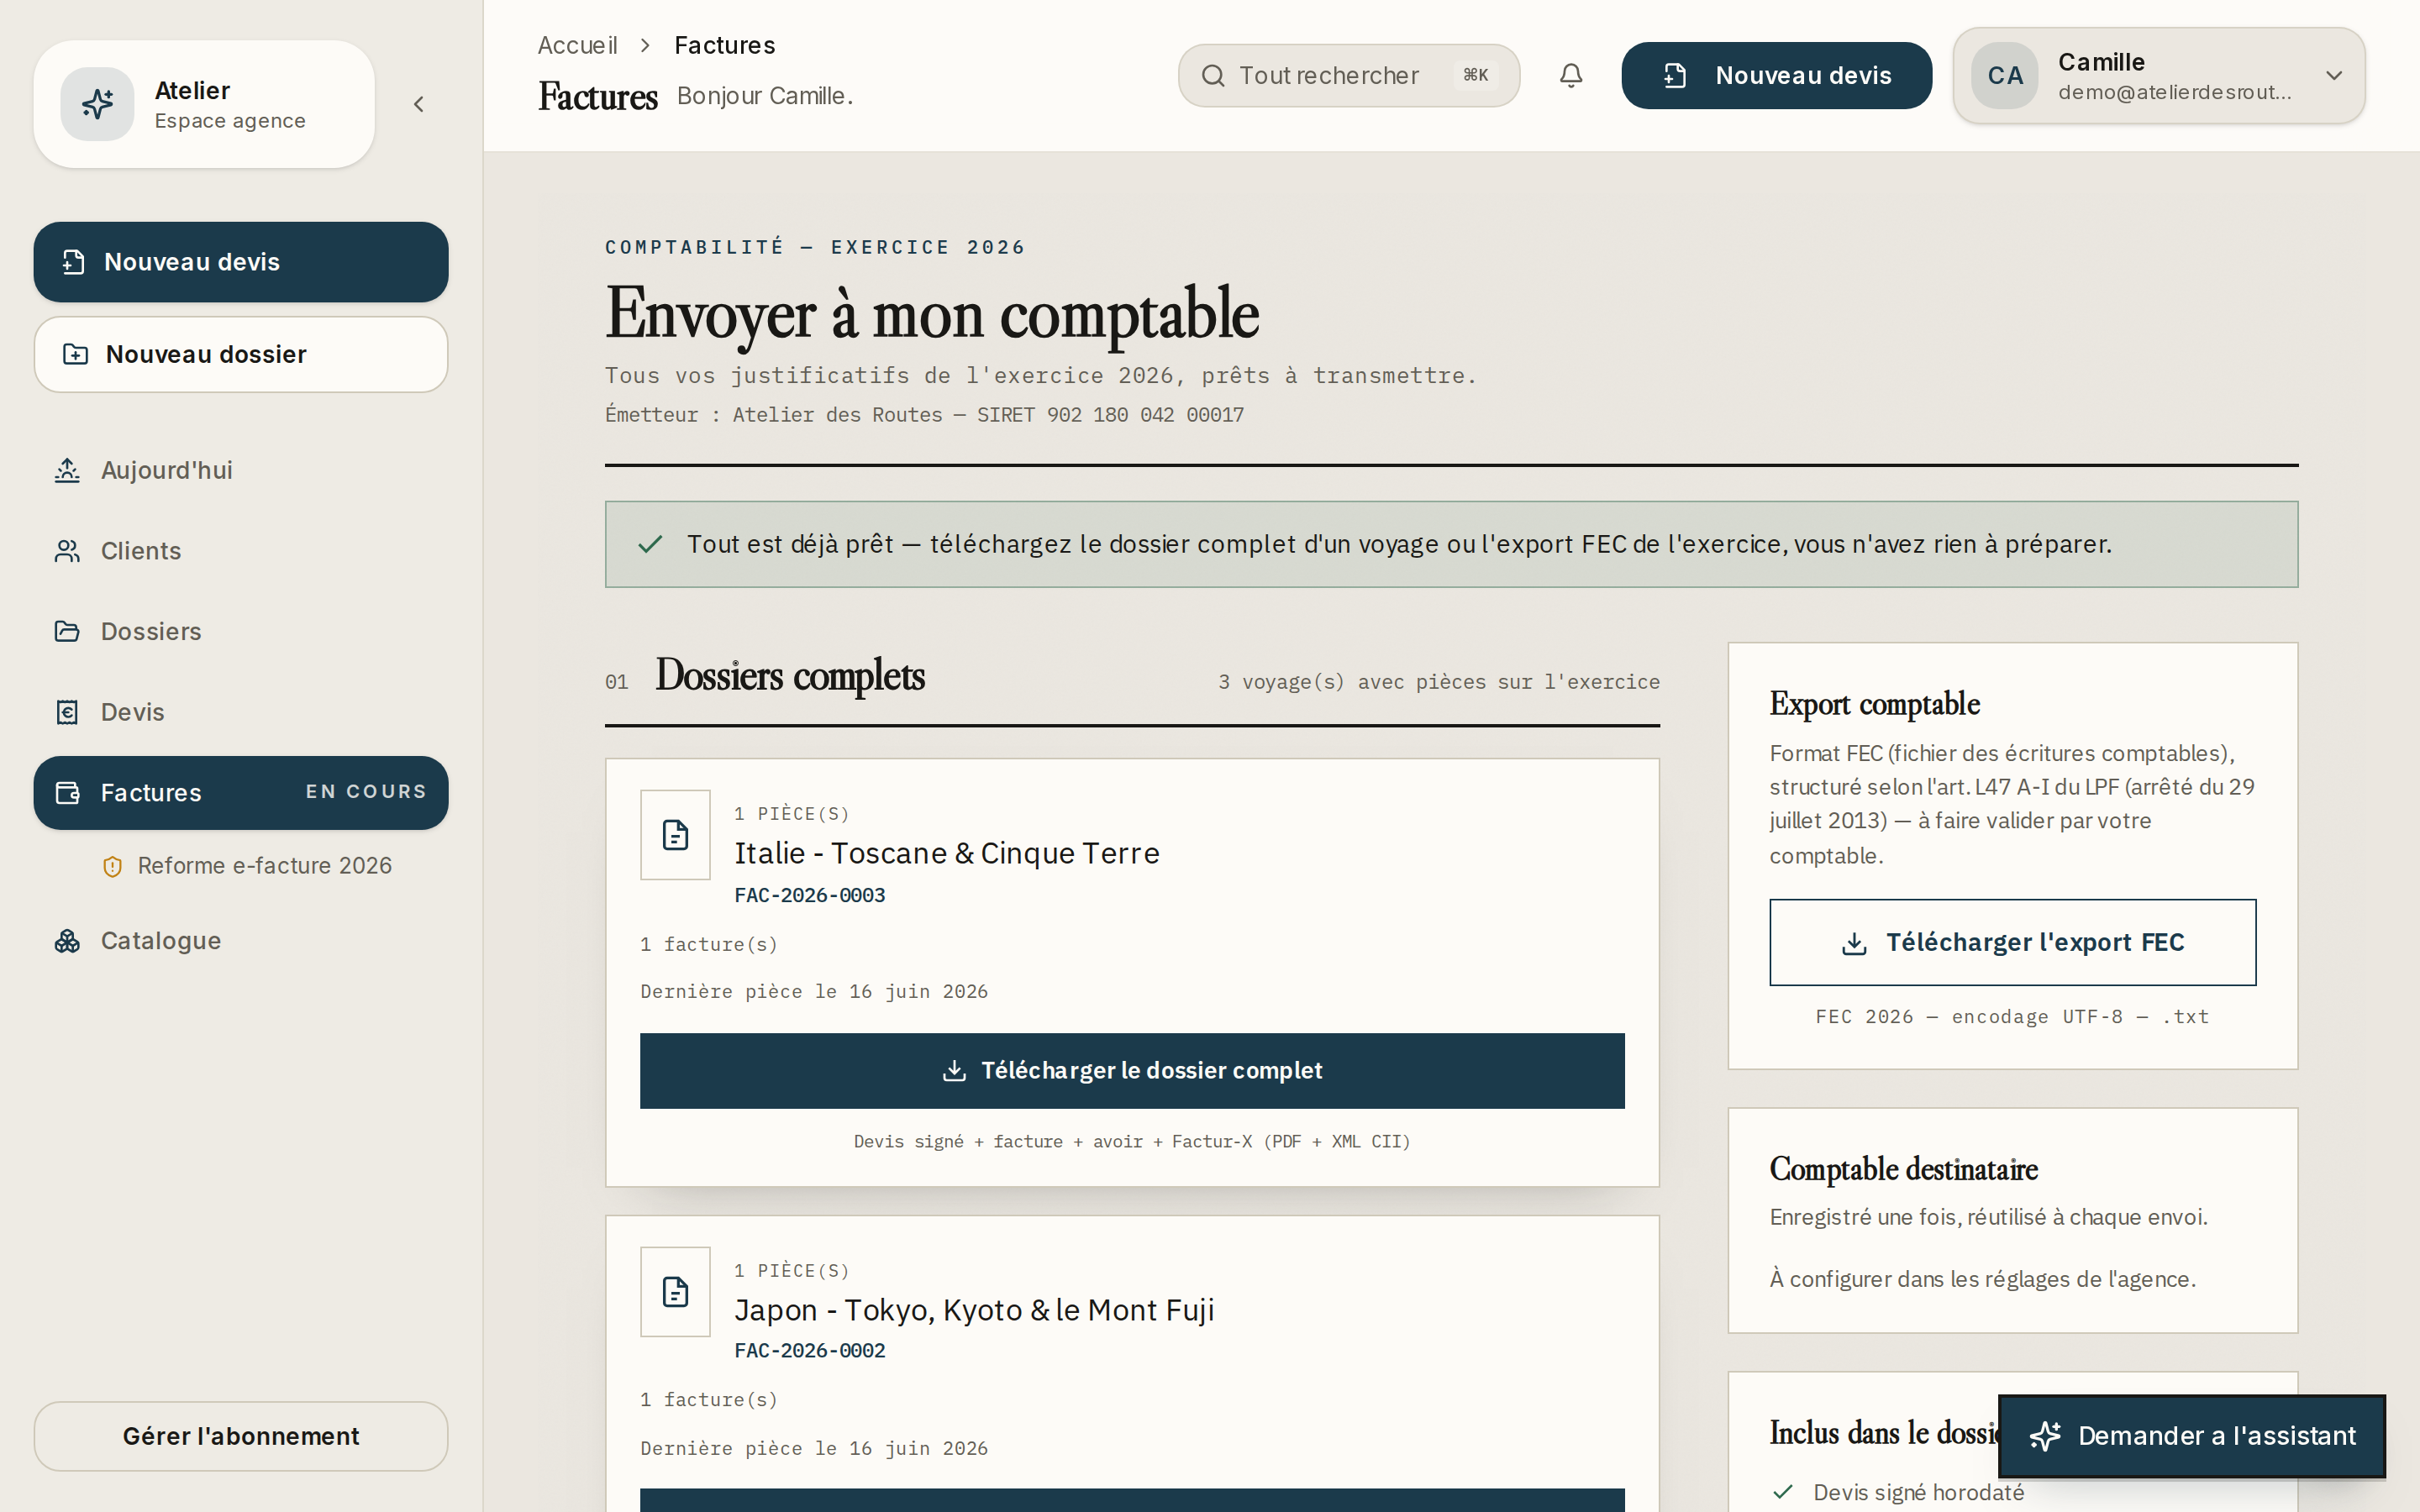Click invoice number FAC-2026-0003
The height and width of the screenshot is (1512, 2420).
pos(810,895)
